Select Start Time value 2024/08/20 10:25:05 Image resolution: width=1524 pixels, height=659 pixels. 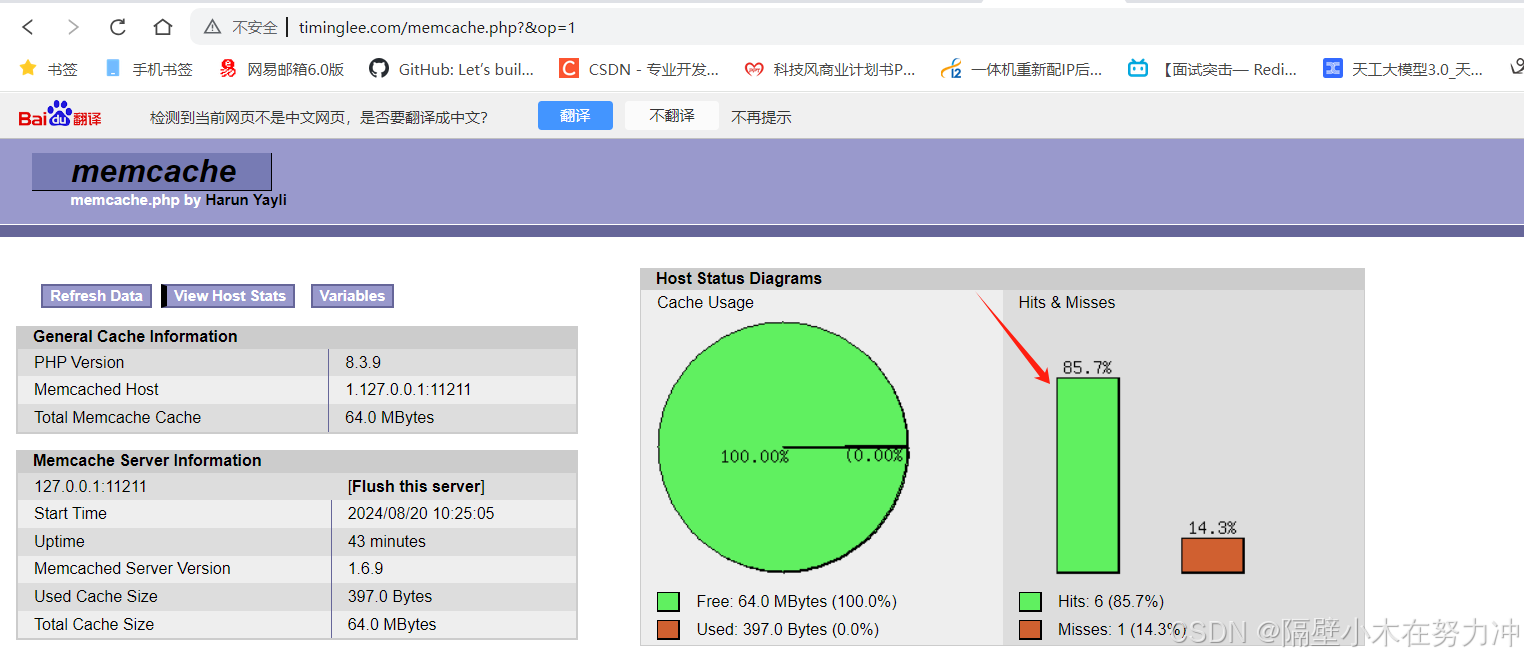point(421,513)
